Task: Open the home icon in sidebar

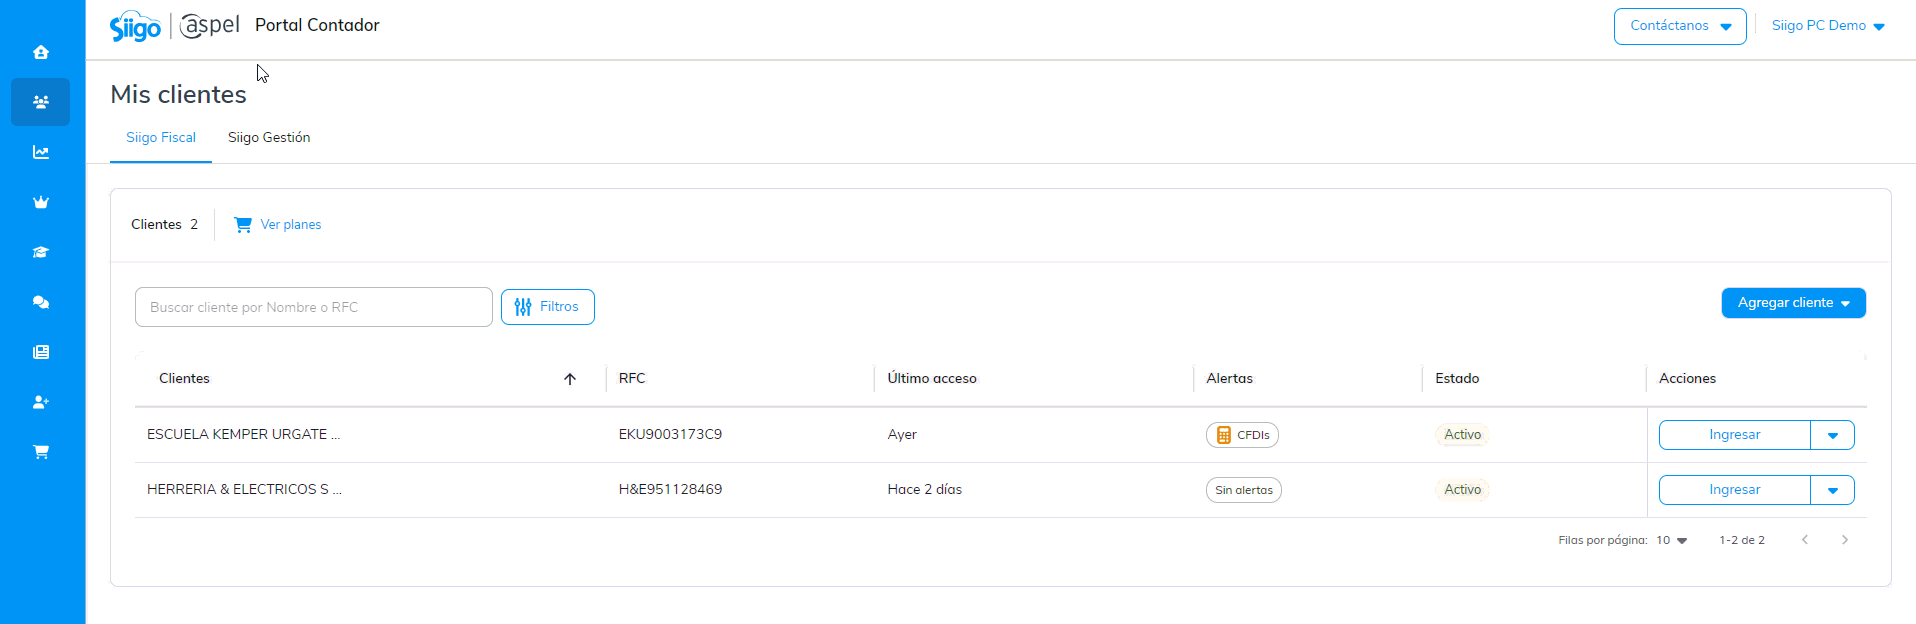Action: pyautogui.click(x=41, y=52)
